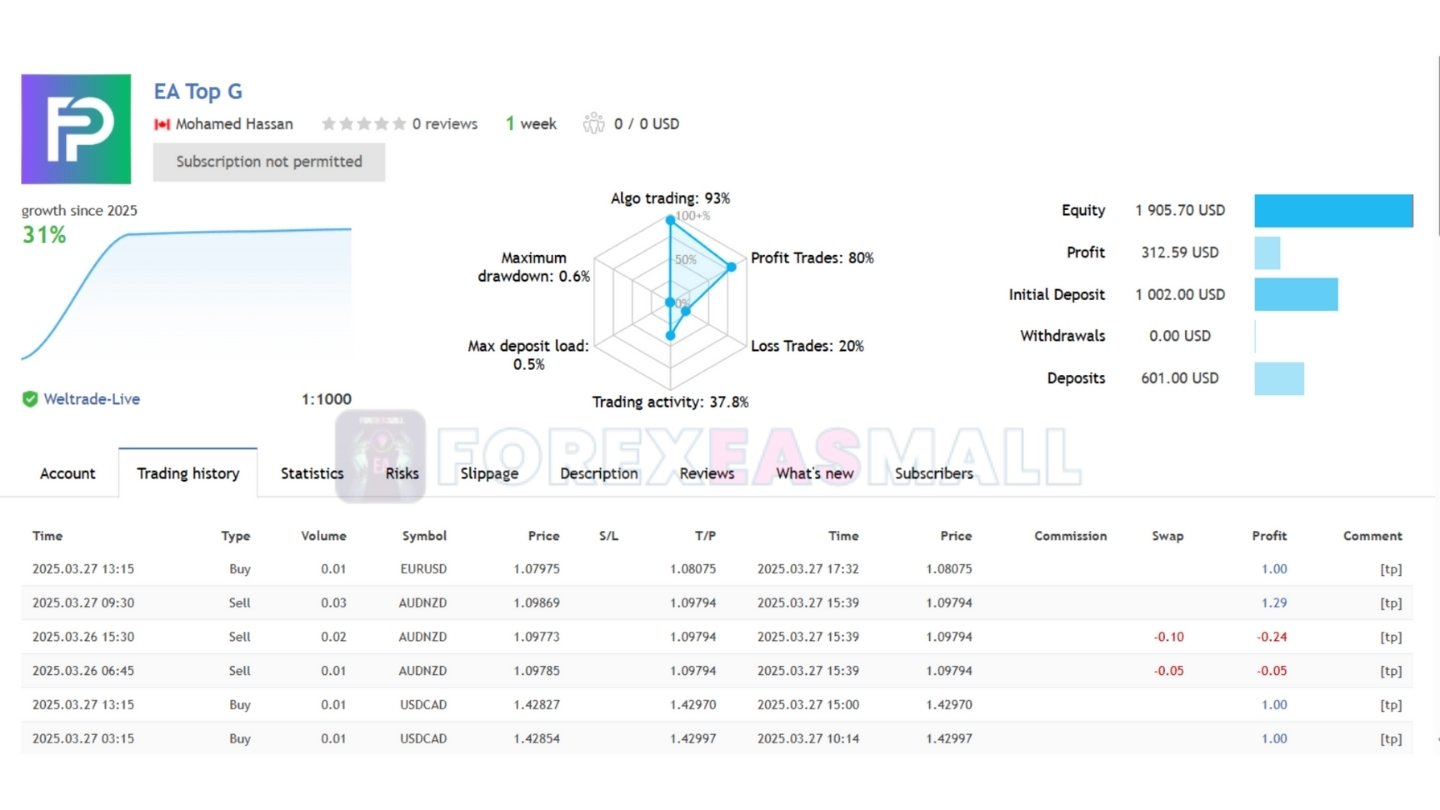Click the Type column header
This screenshot has height=810, width=1440.
coord(236,536)
